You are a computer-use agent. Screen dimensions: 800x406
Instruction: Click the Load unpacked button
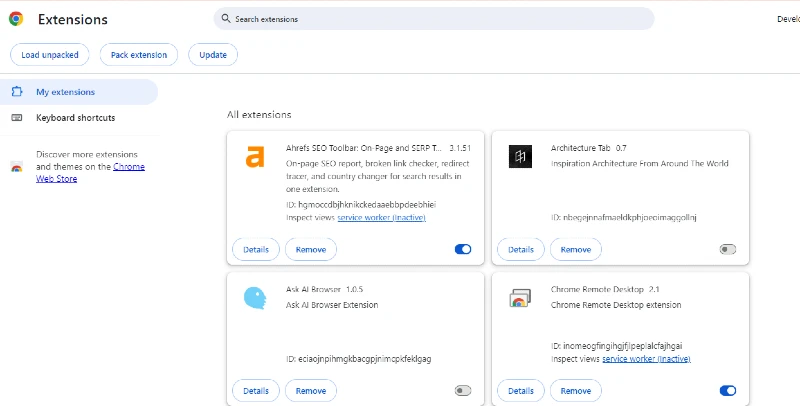50,55
